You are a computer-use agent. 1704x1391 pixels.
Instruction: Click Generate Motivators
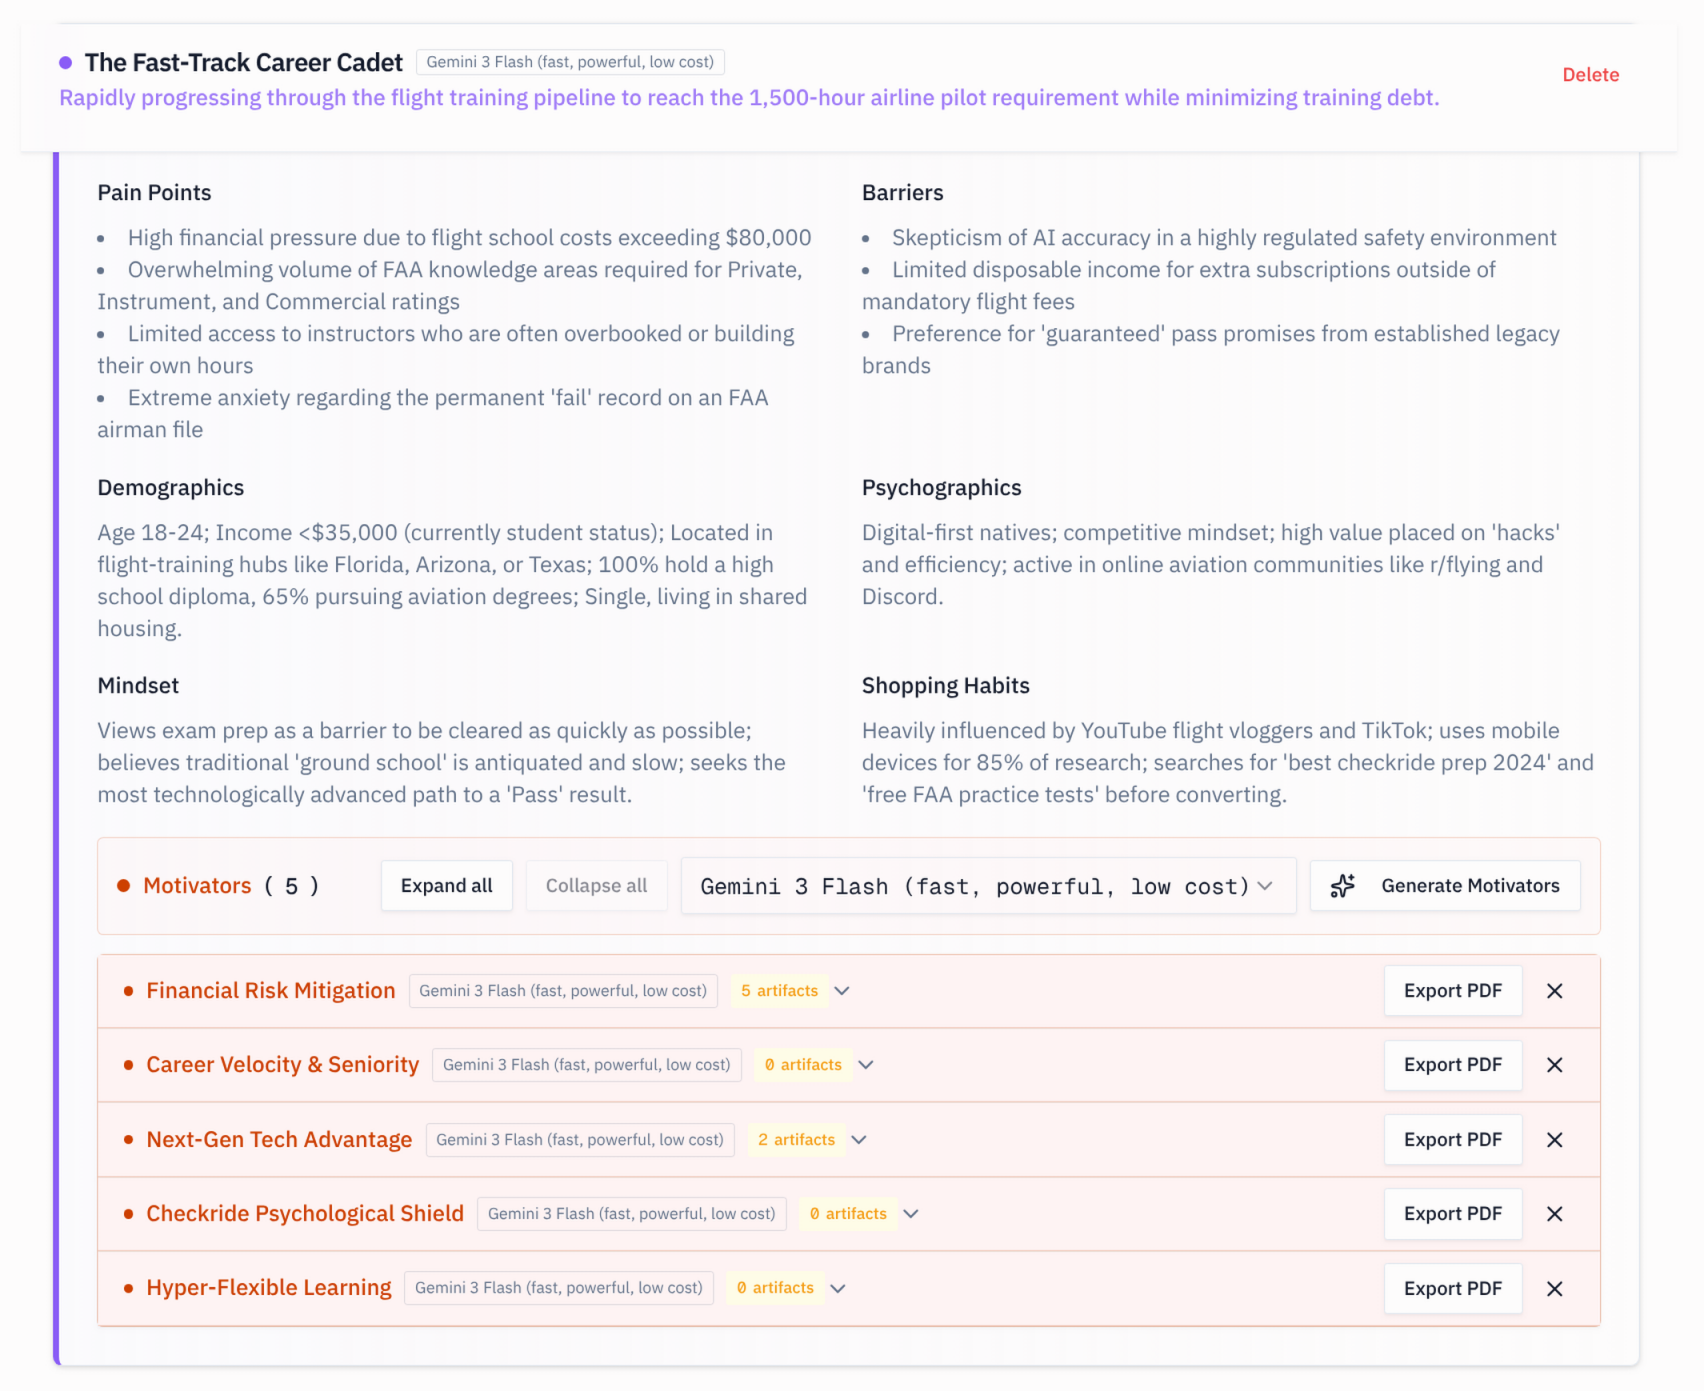point(1445,886)
